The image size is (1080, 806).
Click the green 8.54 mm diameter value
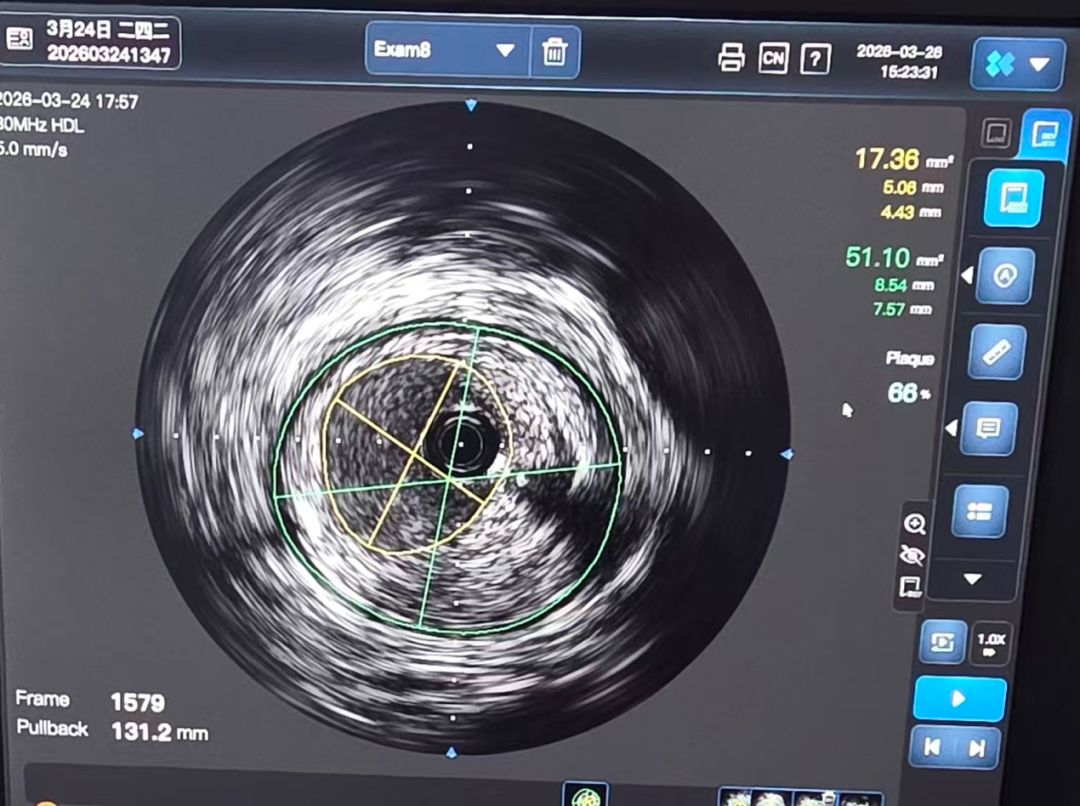[x=904, y=285]
